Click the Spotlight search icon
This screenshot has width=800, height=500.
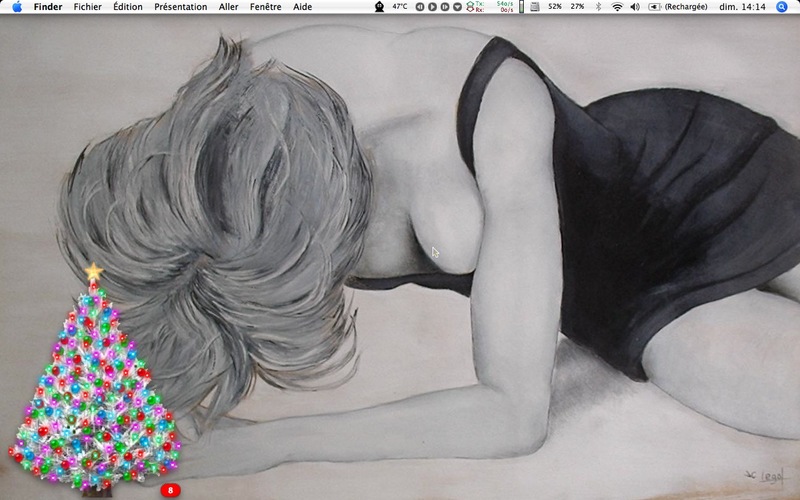782,7
